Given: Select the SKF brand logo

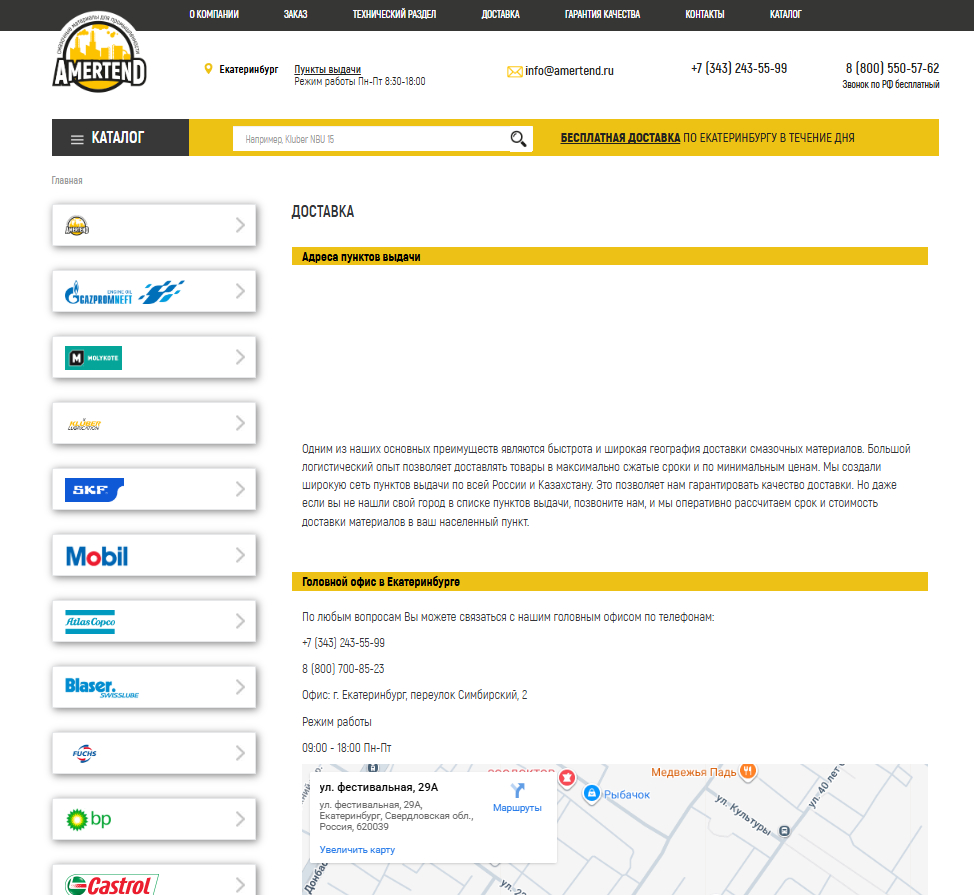Looking at the screenshot, I should [94, 490].
